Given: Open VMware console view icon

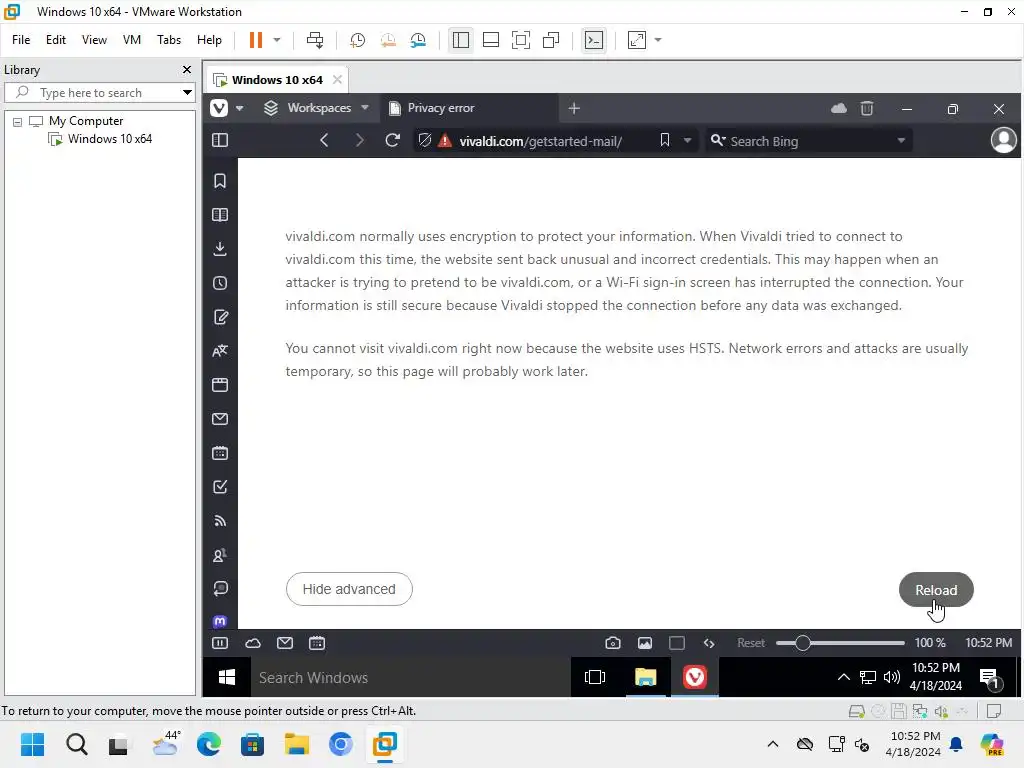Looking at the screenshot, I should click(594, 40).
